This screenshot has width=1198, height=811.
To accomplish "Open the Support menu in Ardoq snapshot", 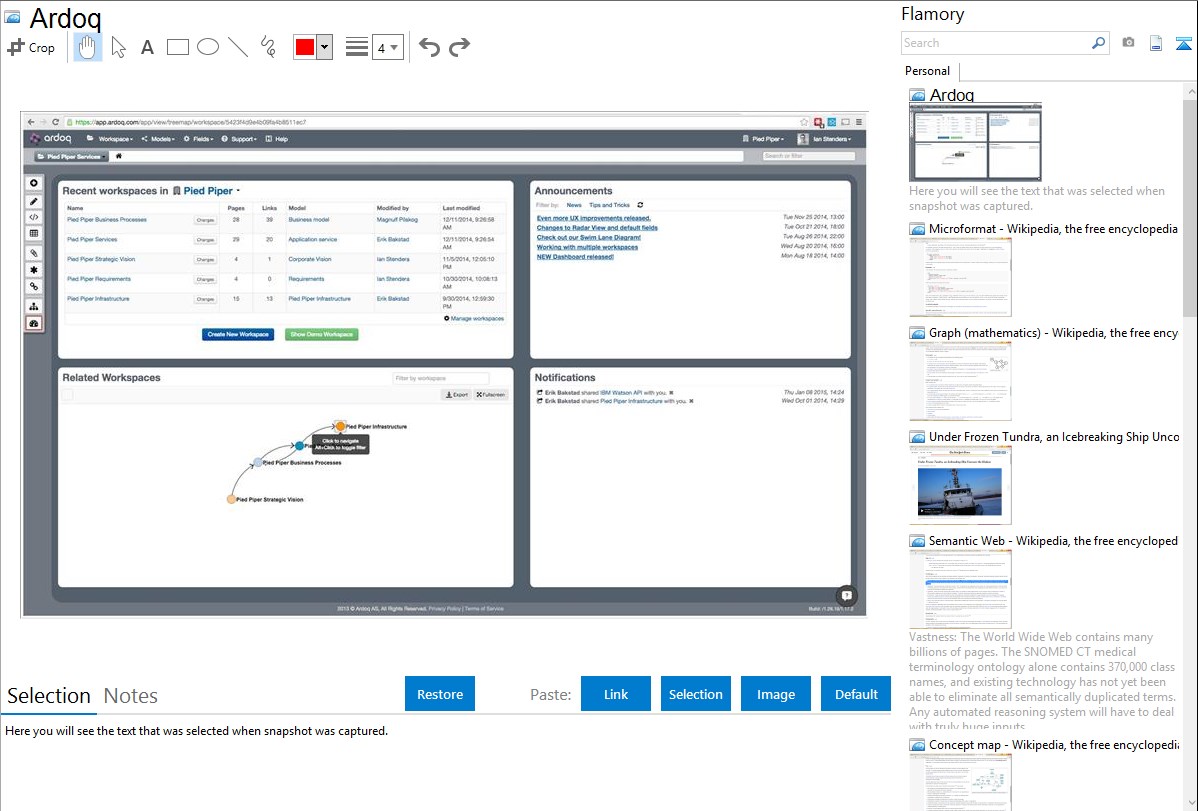I will [239, 139].
